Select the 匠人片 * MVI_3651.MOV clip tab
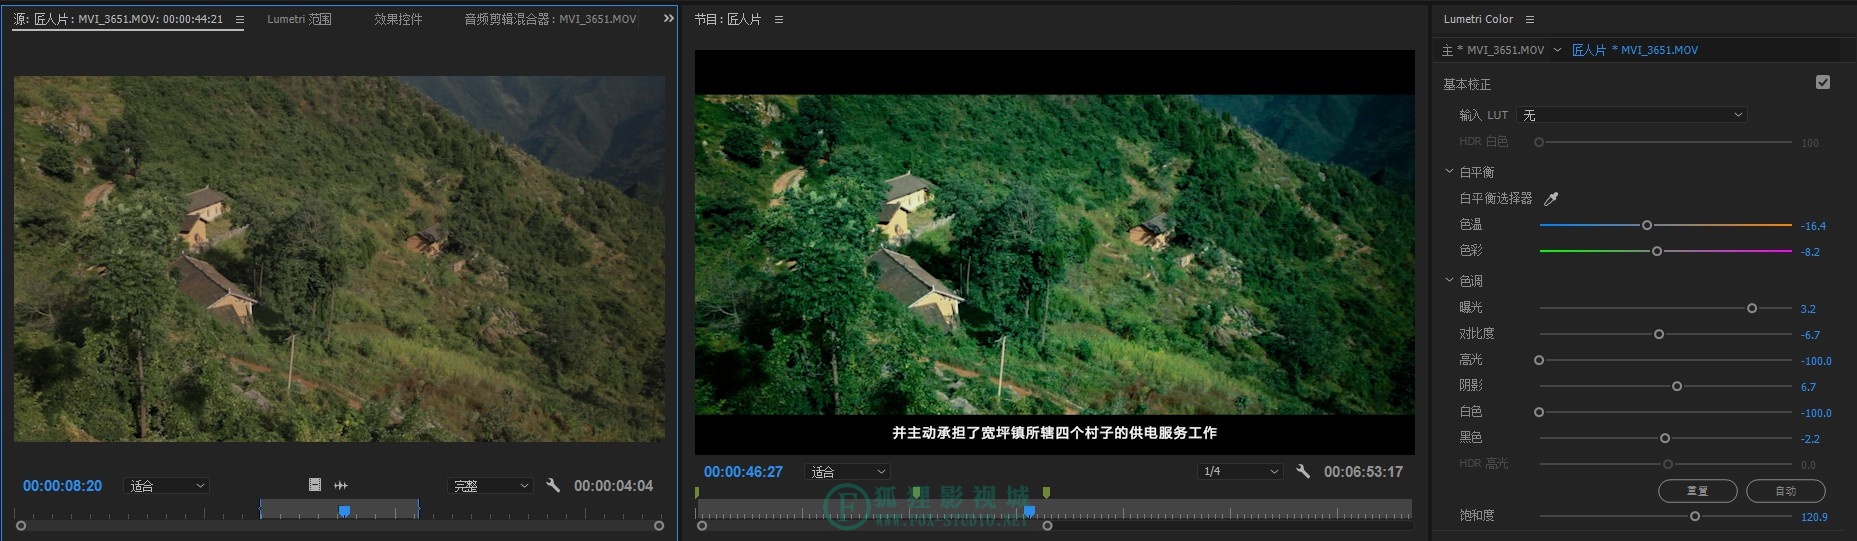The height and width of the screenshot is (541, 1857). point(1635,50)
